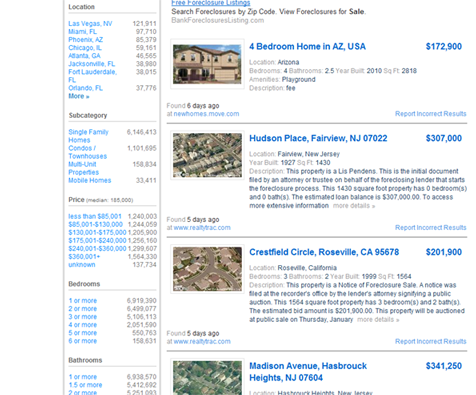476x395 pixels.
Task: Expand More locations list
Action: [x=79, y=96]
